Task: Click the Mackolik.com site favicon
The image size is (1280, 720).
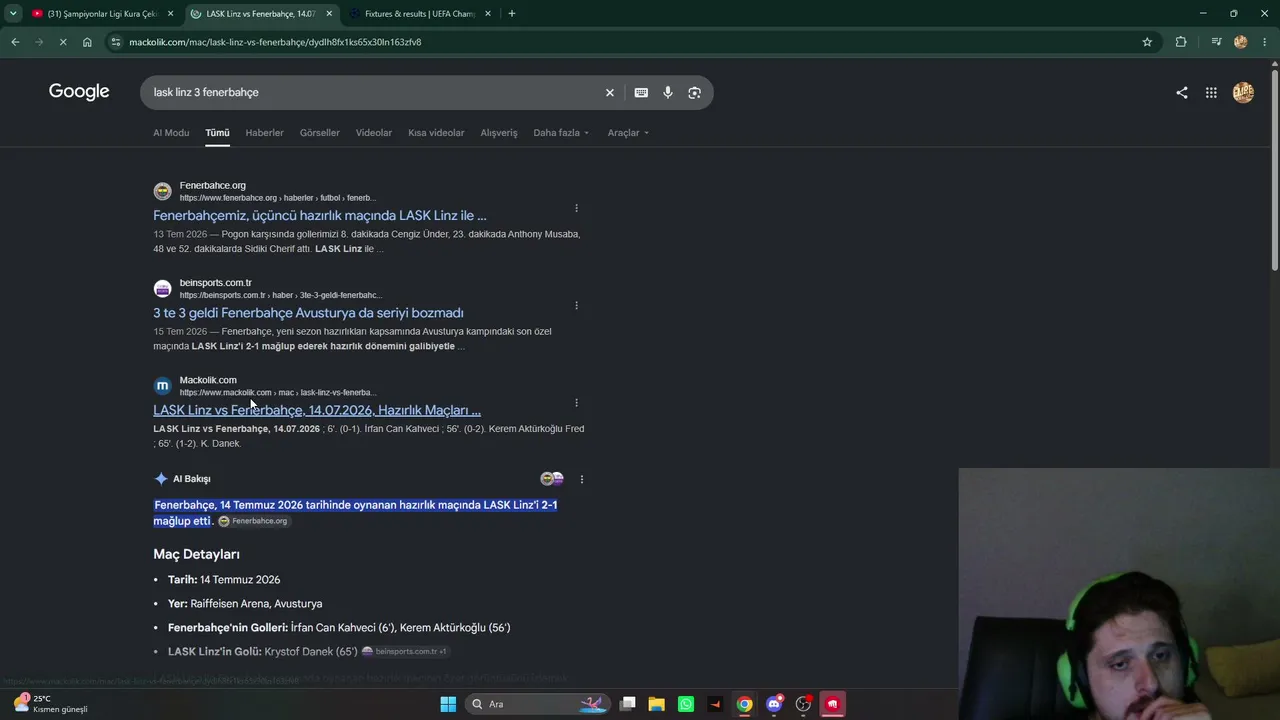Action: click(162, 386)
